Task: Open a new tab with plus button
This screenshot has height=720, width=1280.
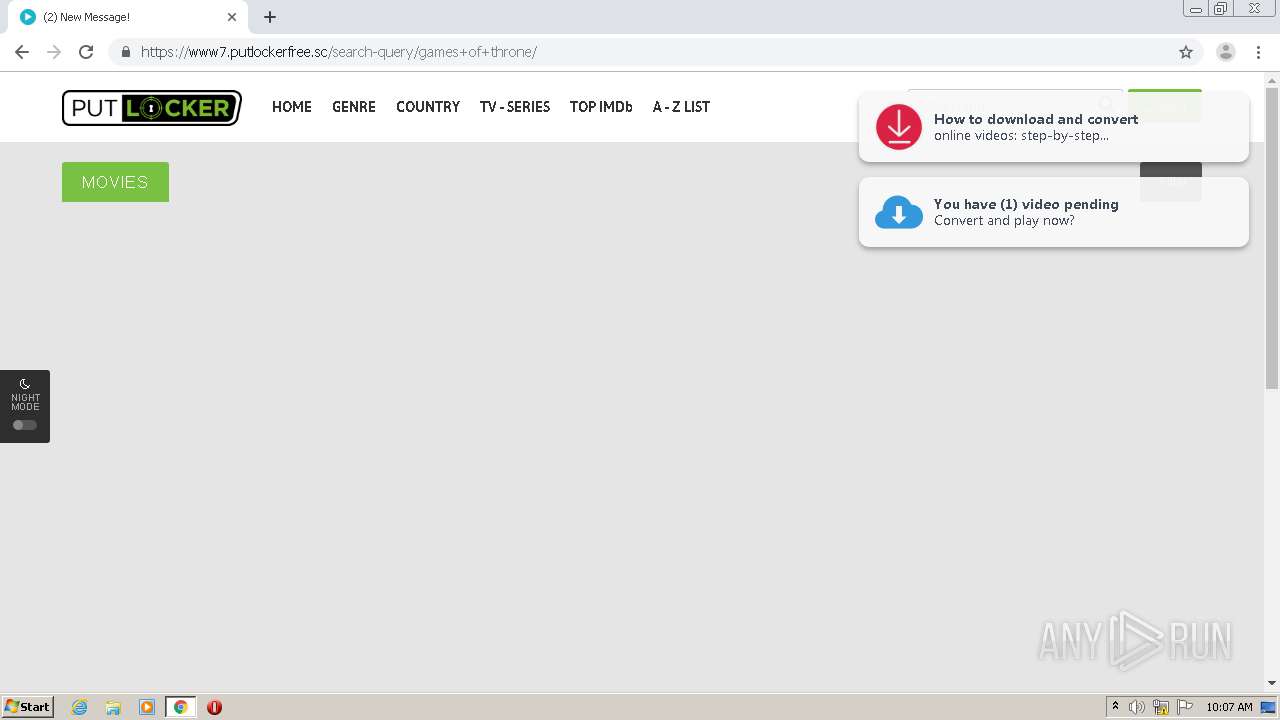Action: pyautogui.click(x=270, y=17)
